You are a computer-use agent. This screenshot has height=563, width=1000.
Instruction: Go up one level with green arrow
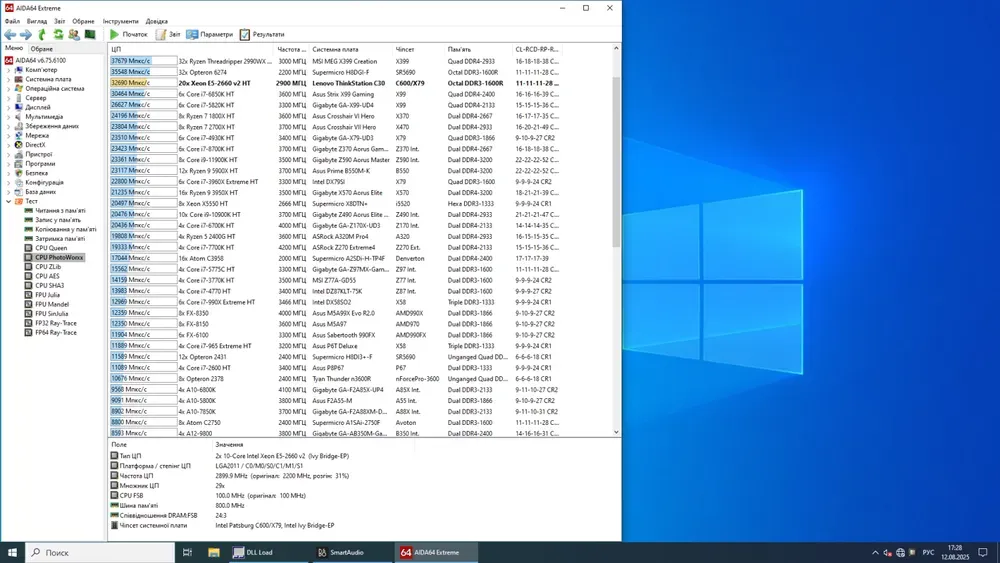pyautogui.click(x=42, y=34)
